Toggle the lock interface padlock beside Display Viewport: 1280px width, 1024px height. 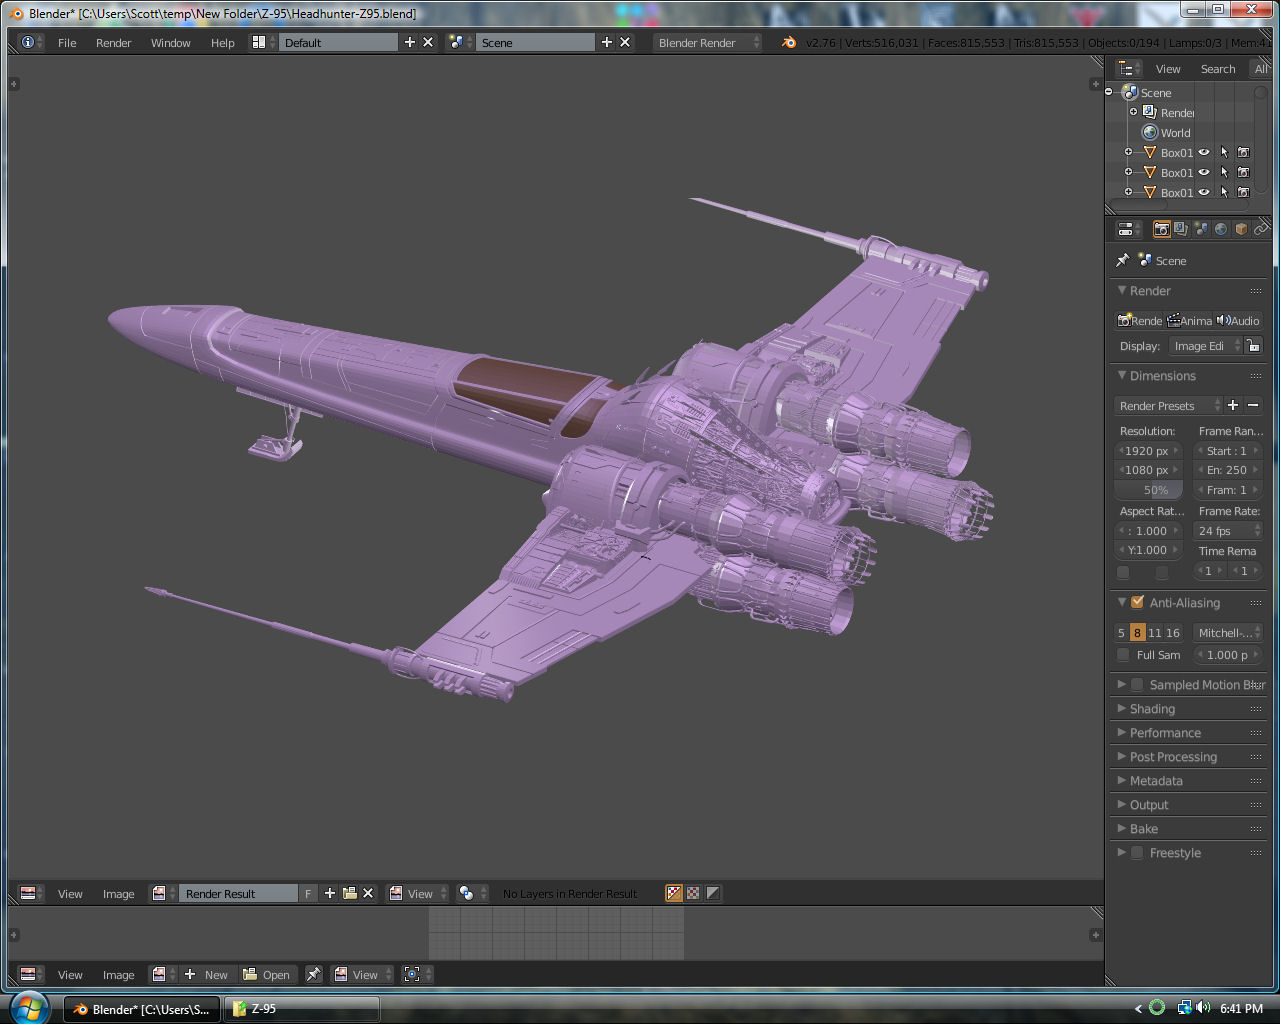(x=1253, y=345)
